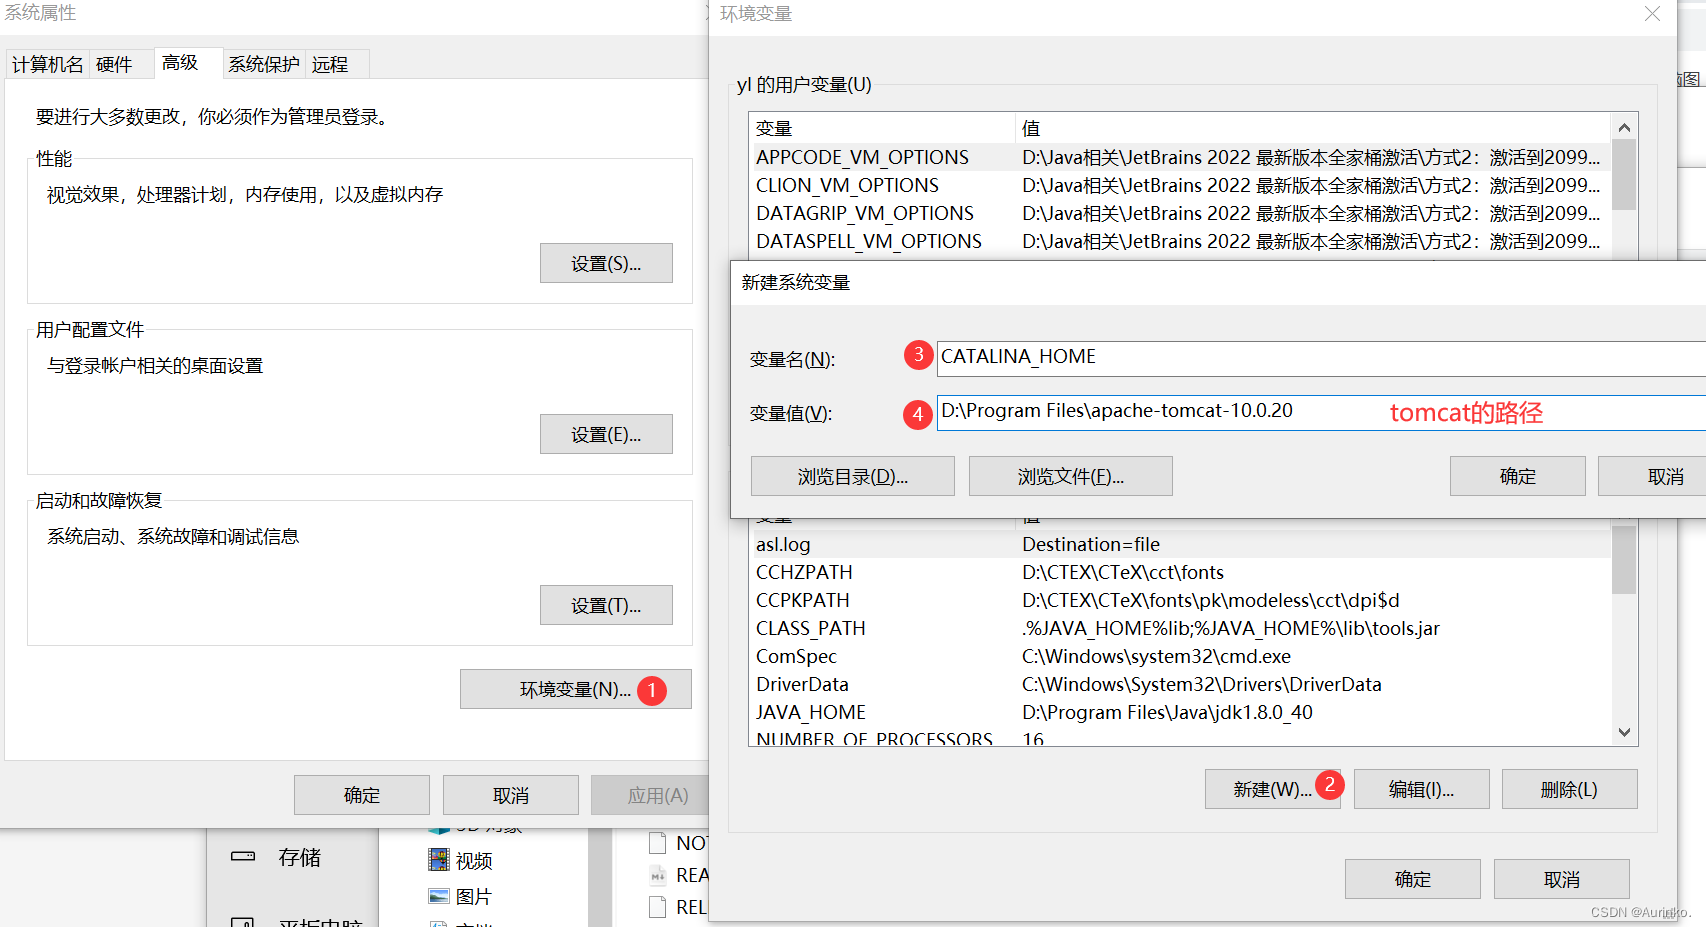Click the user variables scrollbar thumb
This screenshot has height=927, width=1706.
1624,175
